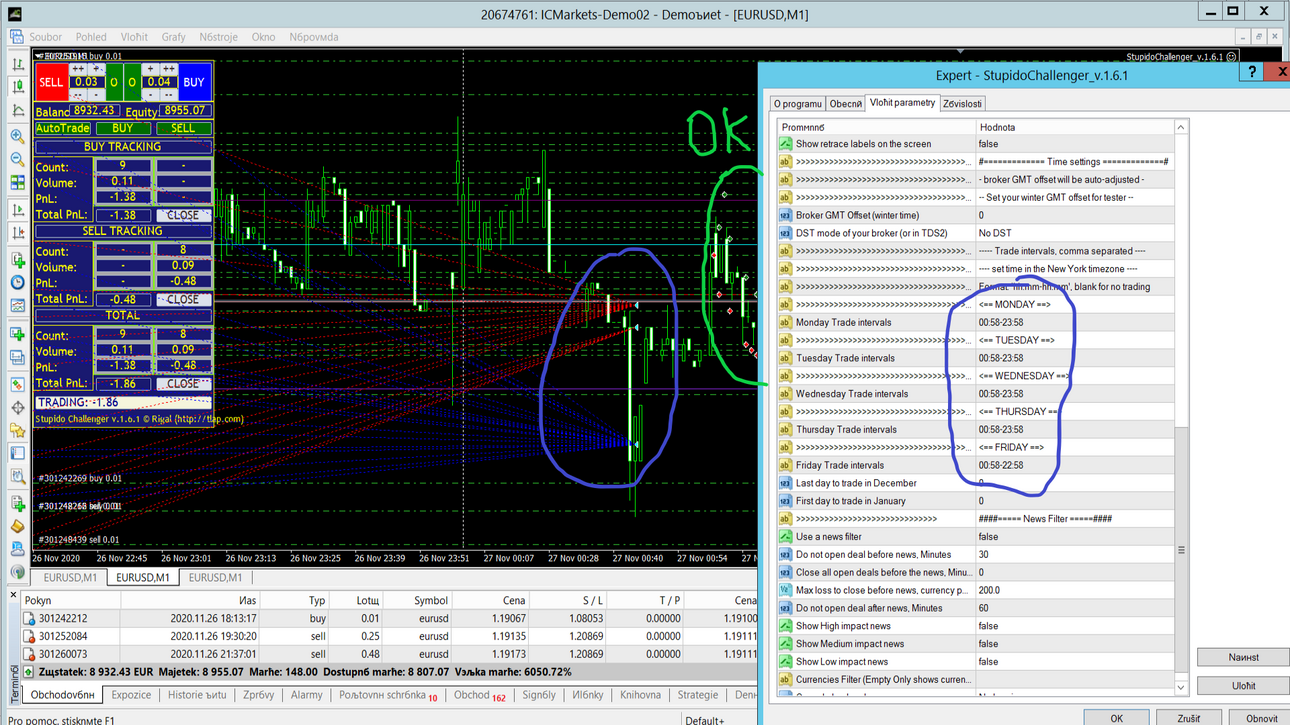
Task: Click the Friday Trade intervals value 00:58-22:58
Action: 1075,465
